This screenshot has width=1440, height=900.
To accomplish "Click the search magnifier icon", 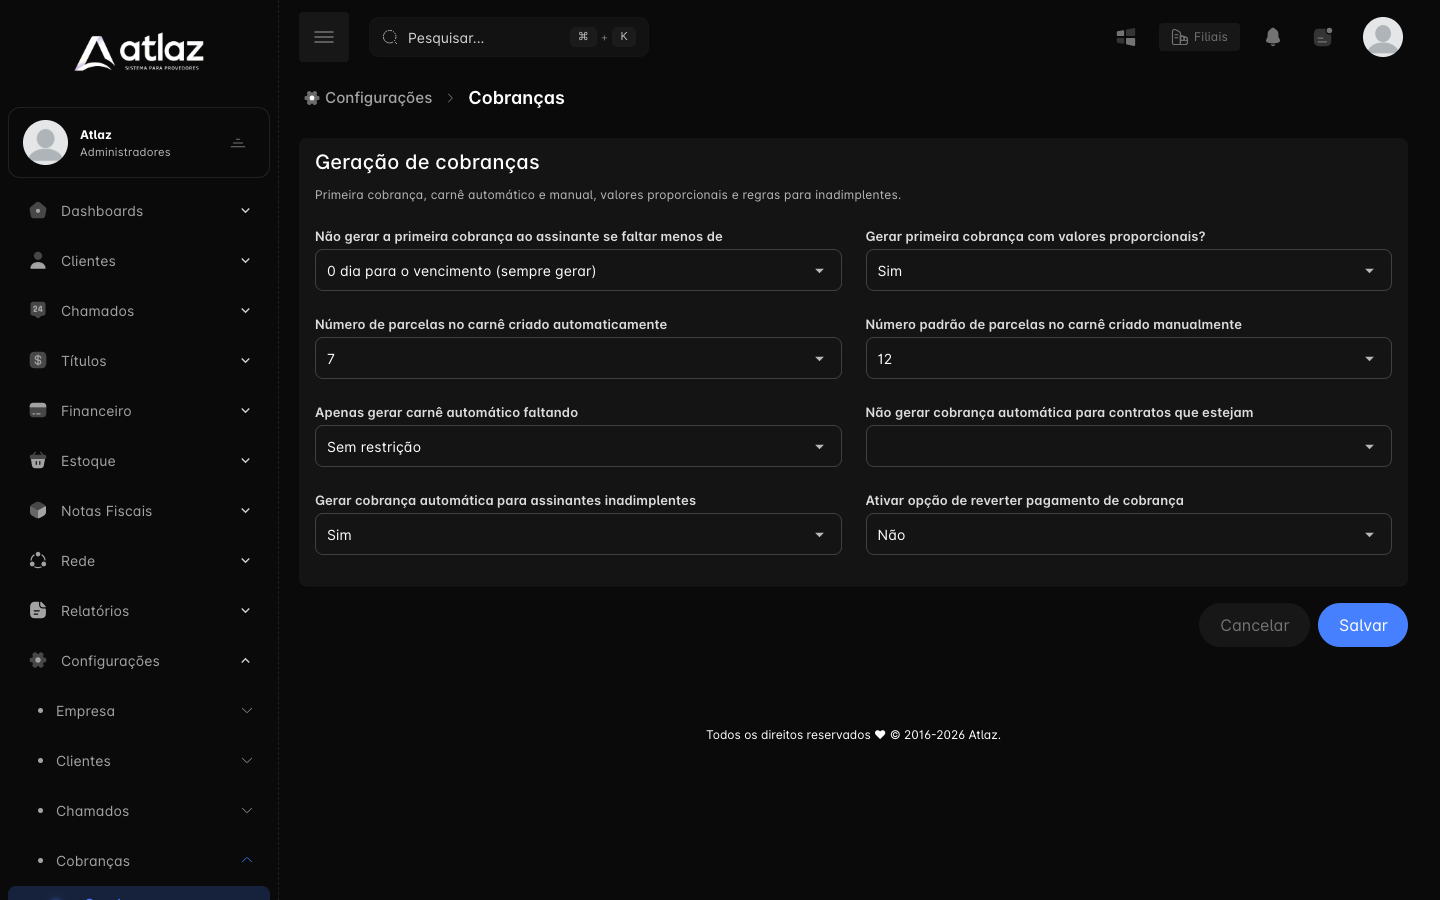I will [390, 37].
